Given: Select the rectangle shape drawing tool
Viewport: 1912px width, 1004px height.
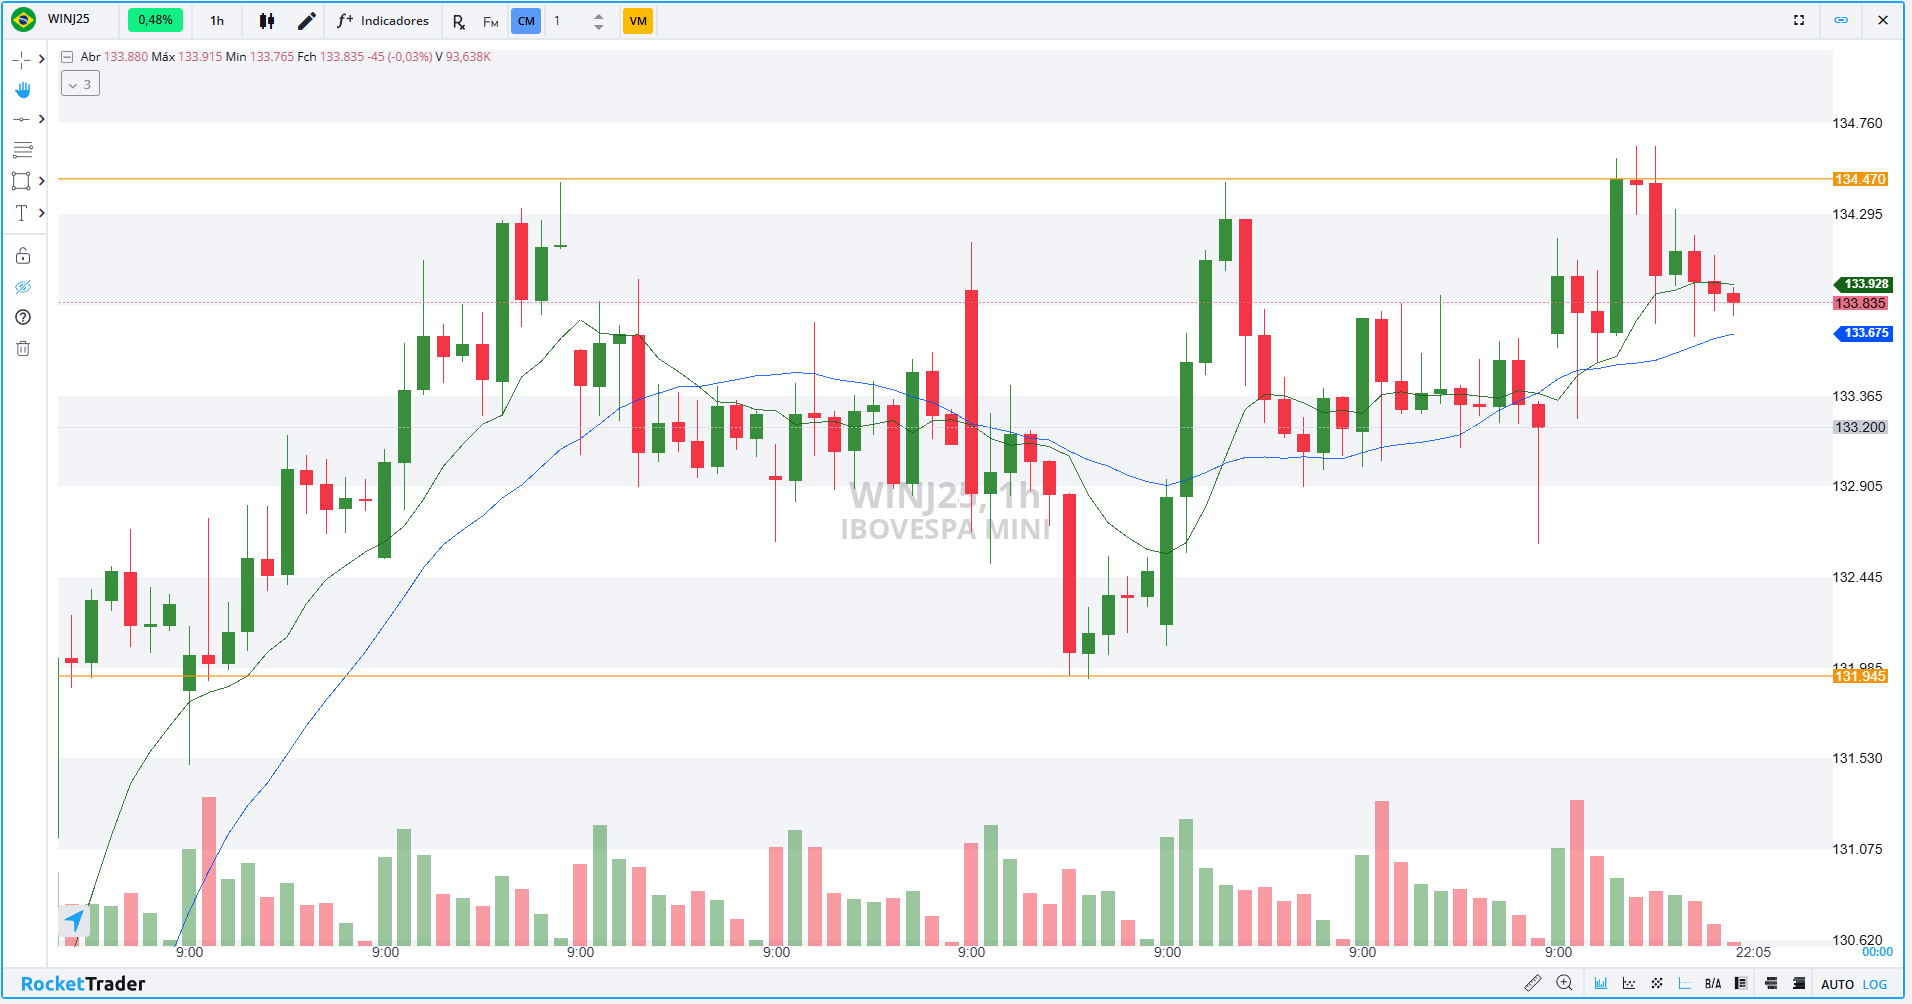Looking at the screenshot, I should 21,181.
